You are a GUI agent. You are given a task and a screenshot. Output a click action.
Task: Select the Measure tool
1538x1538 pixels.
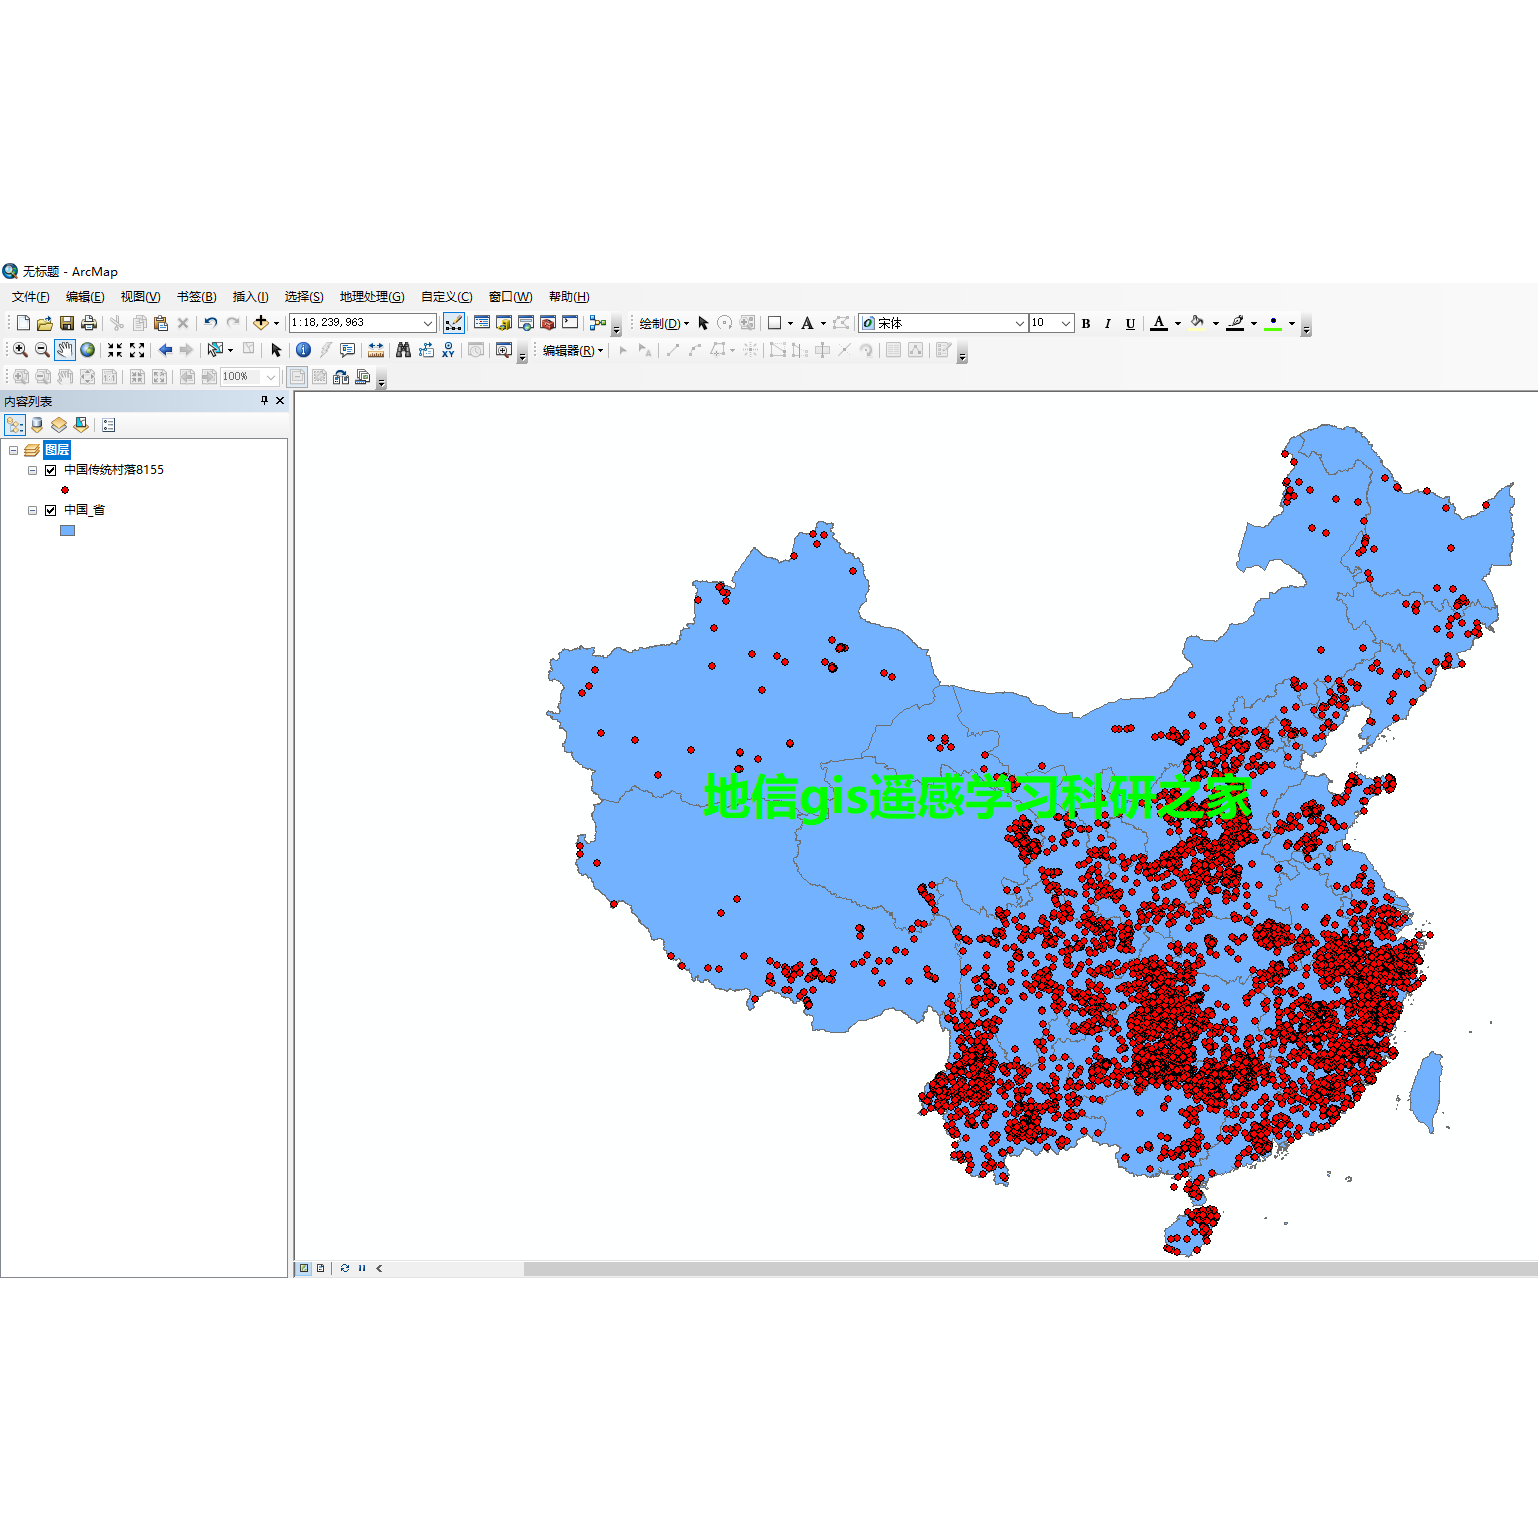(x=376, y=350)
